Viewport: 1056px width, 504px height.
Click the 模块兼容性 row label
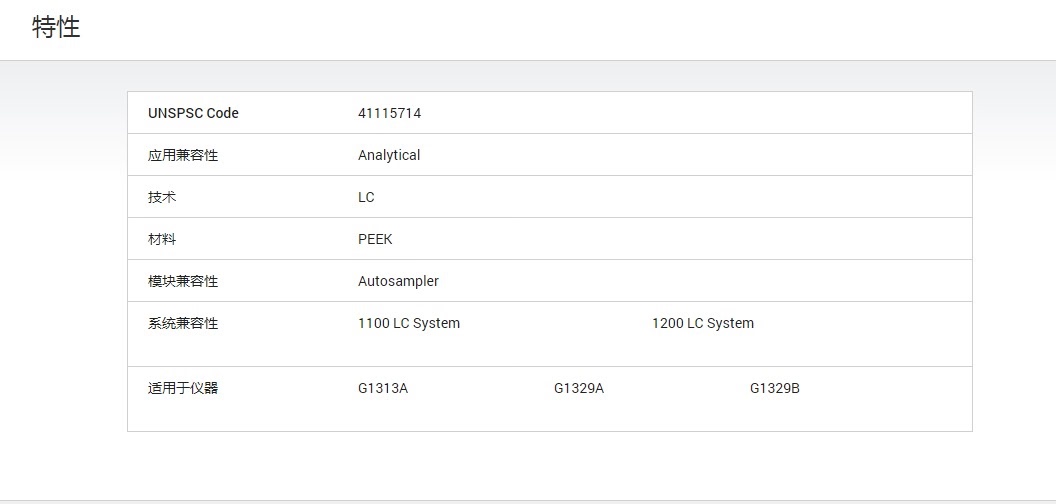pyautogui.click(x=183, y=281)
